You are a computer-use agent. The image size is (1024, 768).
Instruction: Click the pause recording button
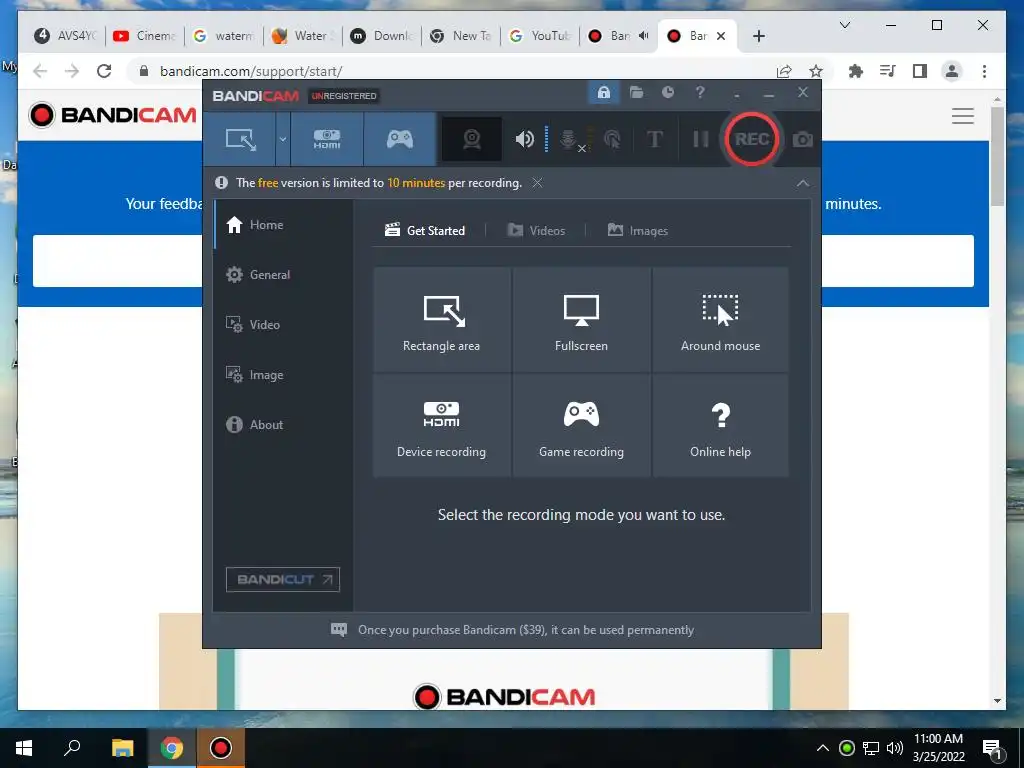click(701, 139)
